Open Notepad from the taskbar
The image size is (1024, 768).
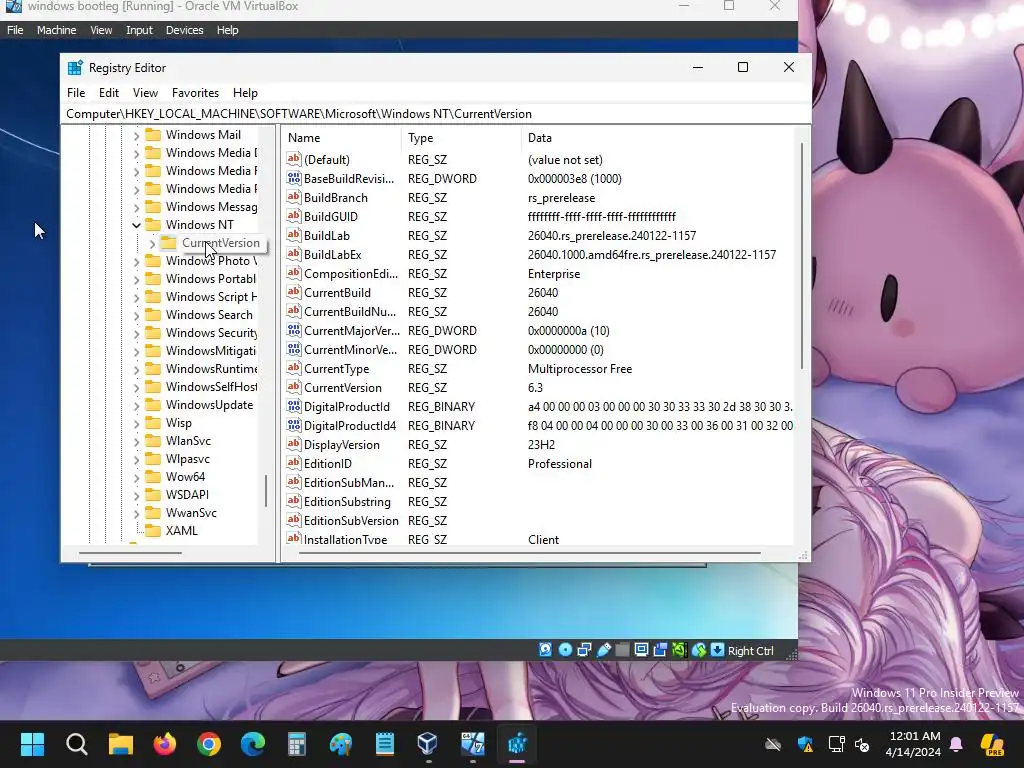(x=385, y=744)
